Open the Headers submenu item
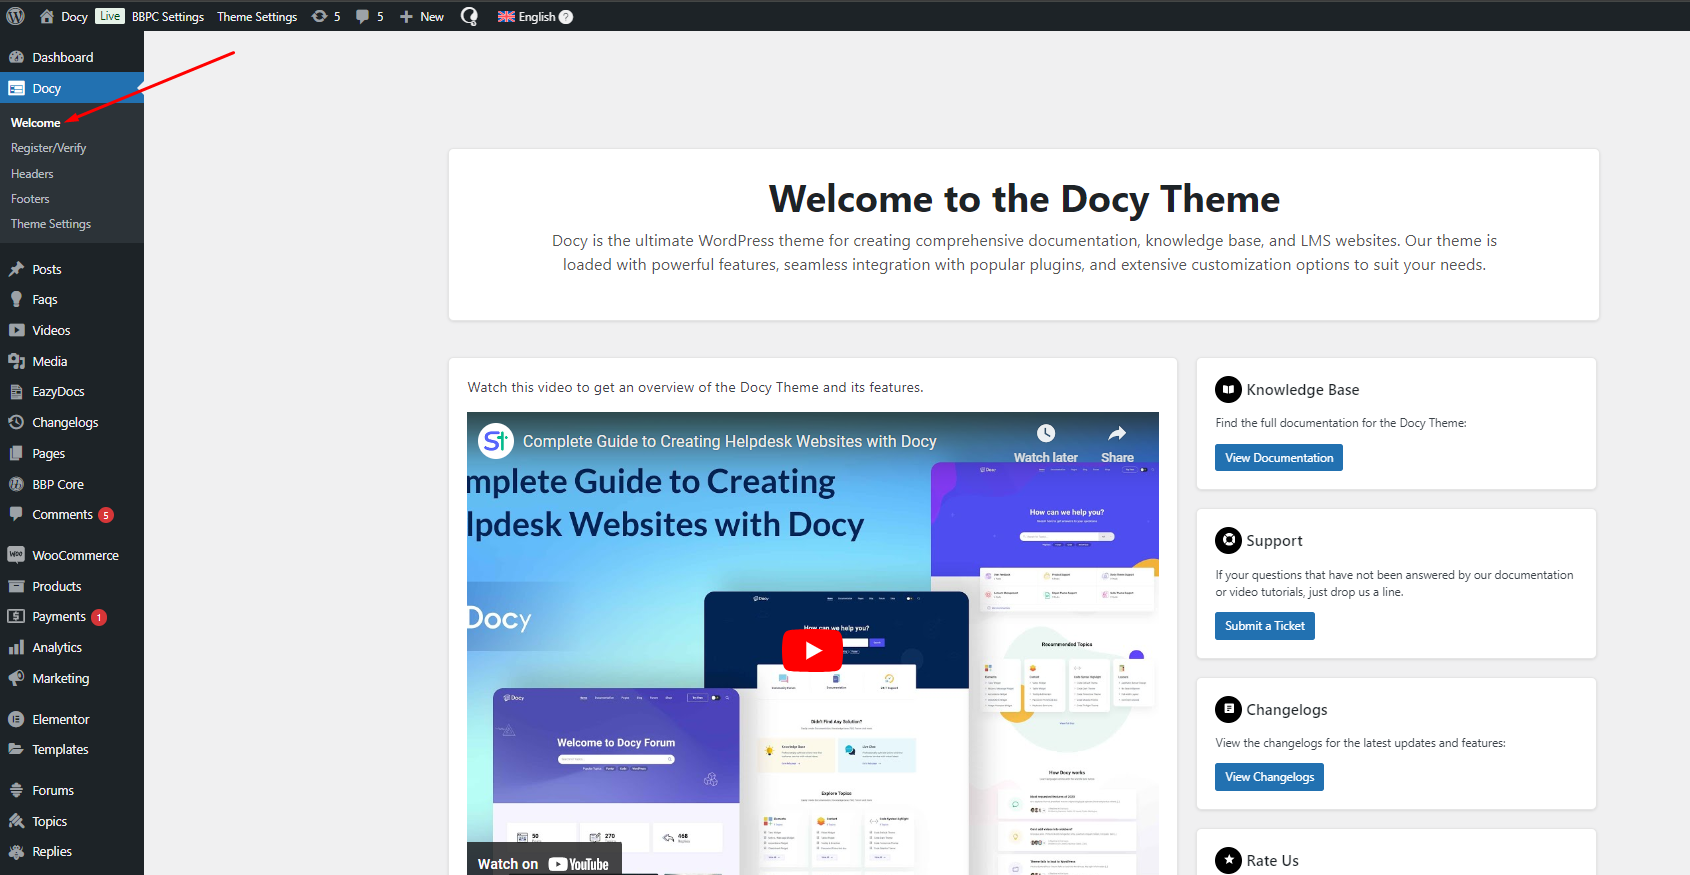Screen dimensions: 1690x875 tap(32, 174)
